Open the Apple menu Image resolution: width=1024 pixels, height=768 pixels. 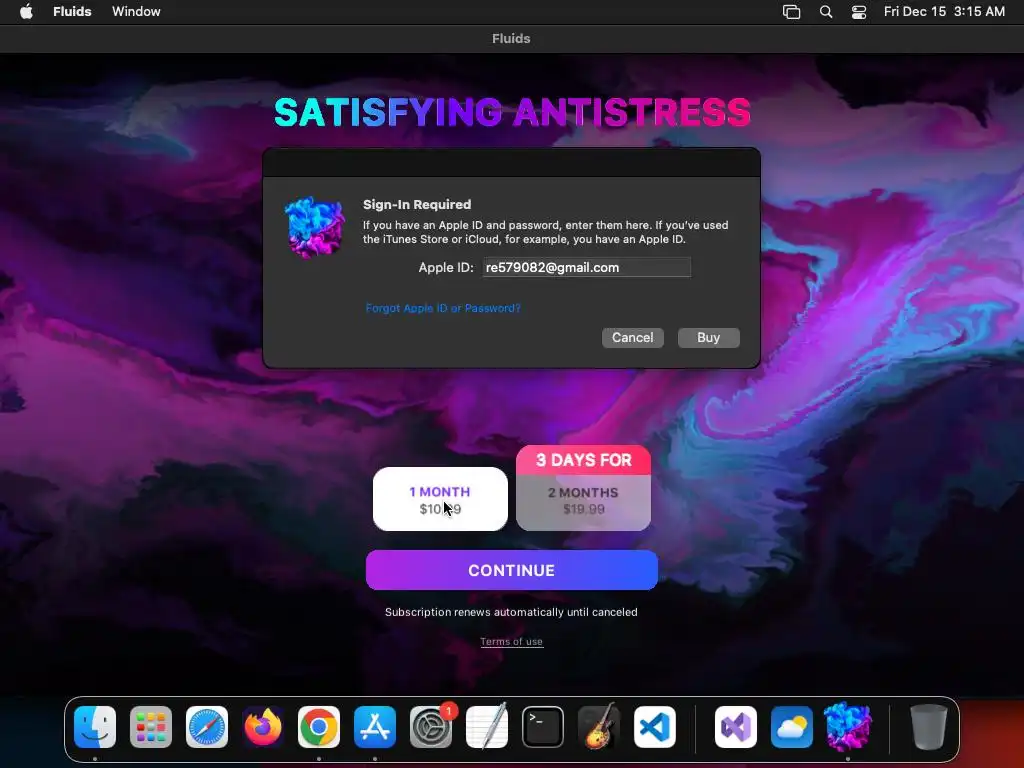tap(26, 12)
